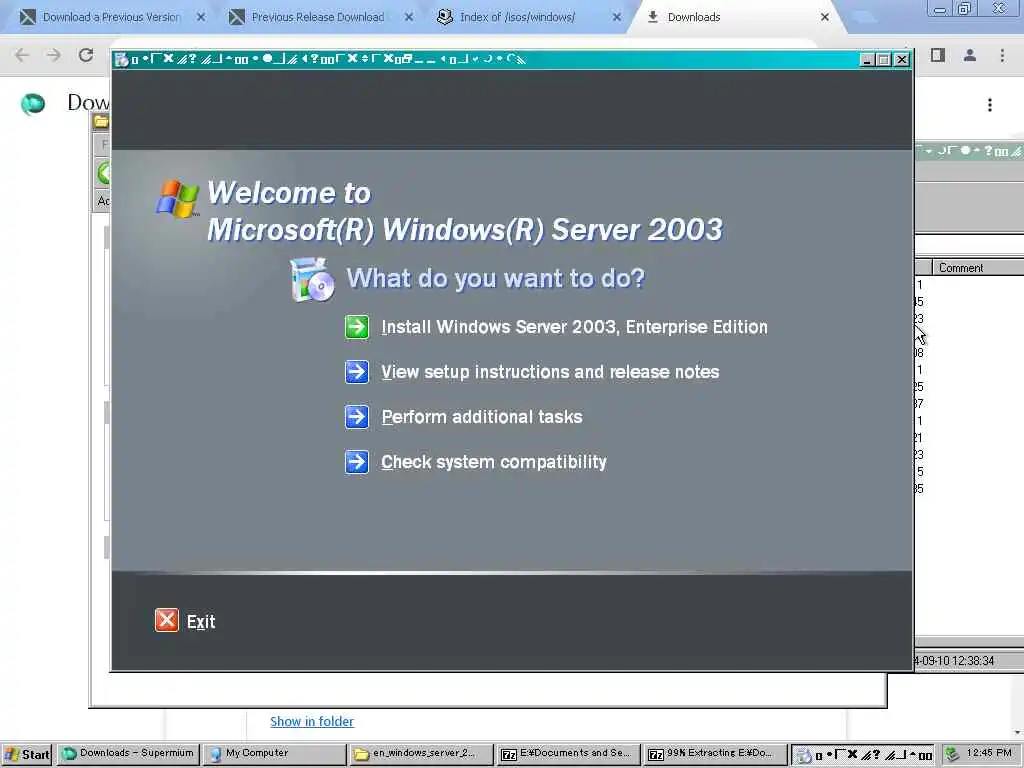Click the browser back arrow

22,56
